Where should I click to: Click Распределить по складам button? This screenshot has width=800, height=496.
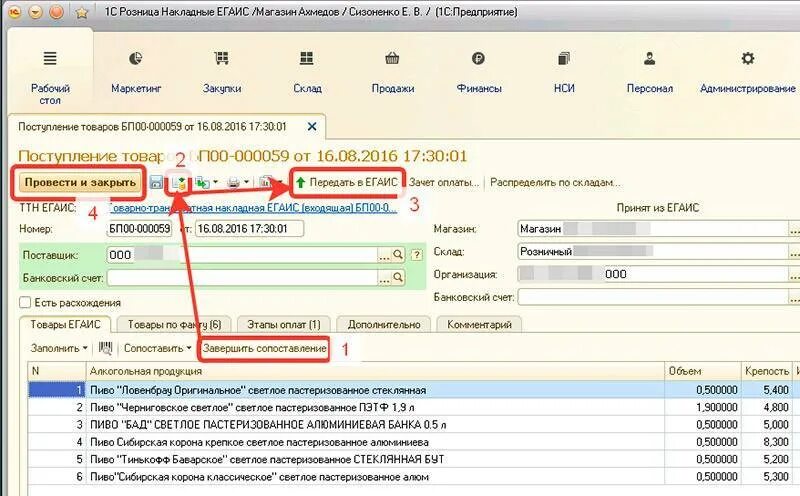coord(555,182)
